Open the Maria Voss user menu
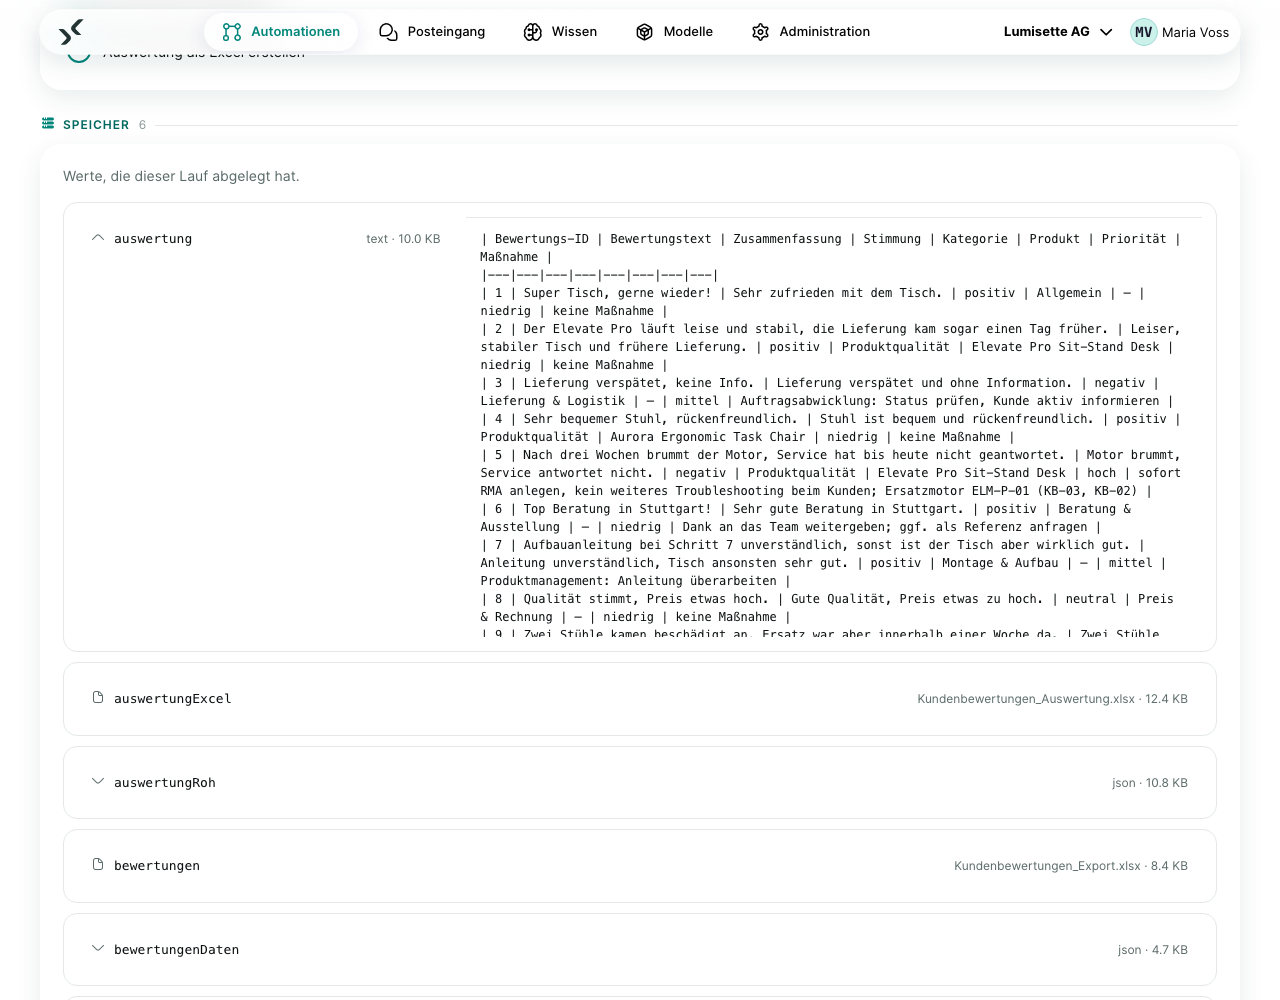This screenshot has width=1280, height=1000. point(1180,32)
